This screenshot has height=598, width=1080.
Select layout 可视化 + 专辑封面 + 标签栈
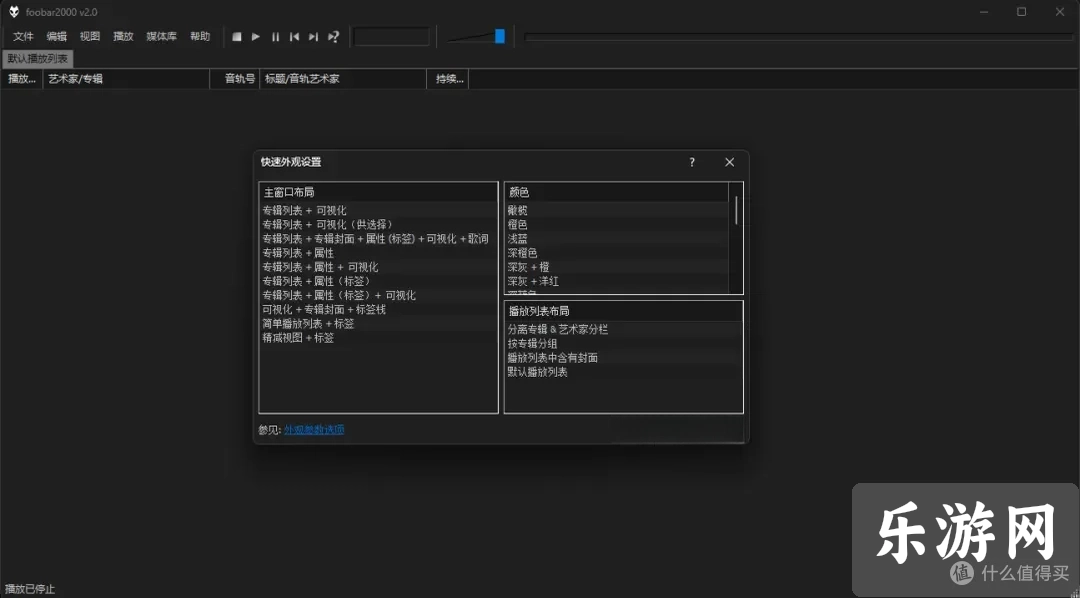pos(378,309)
